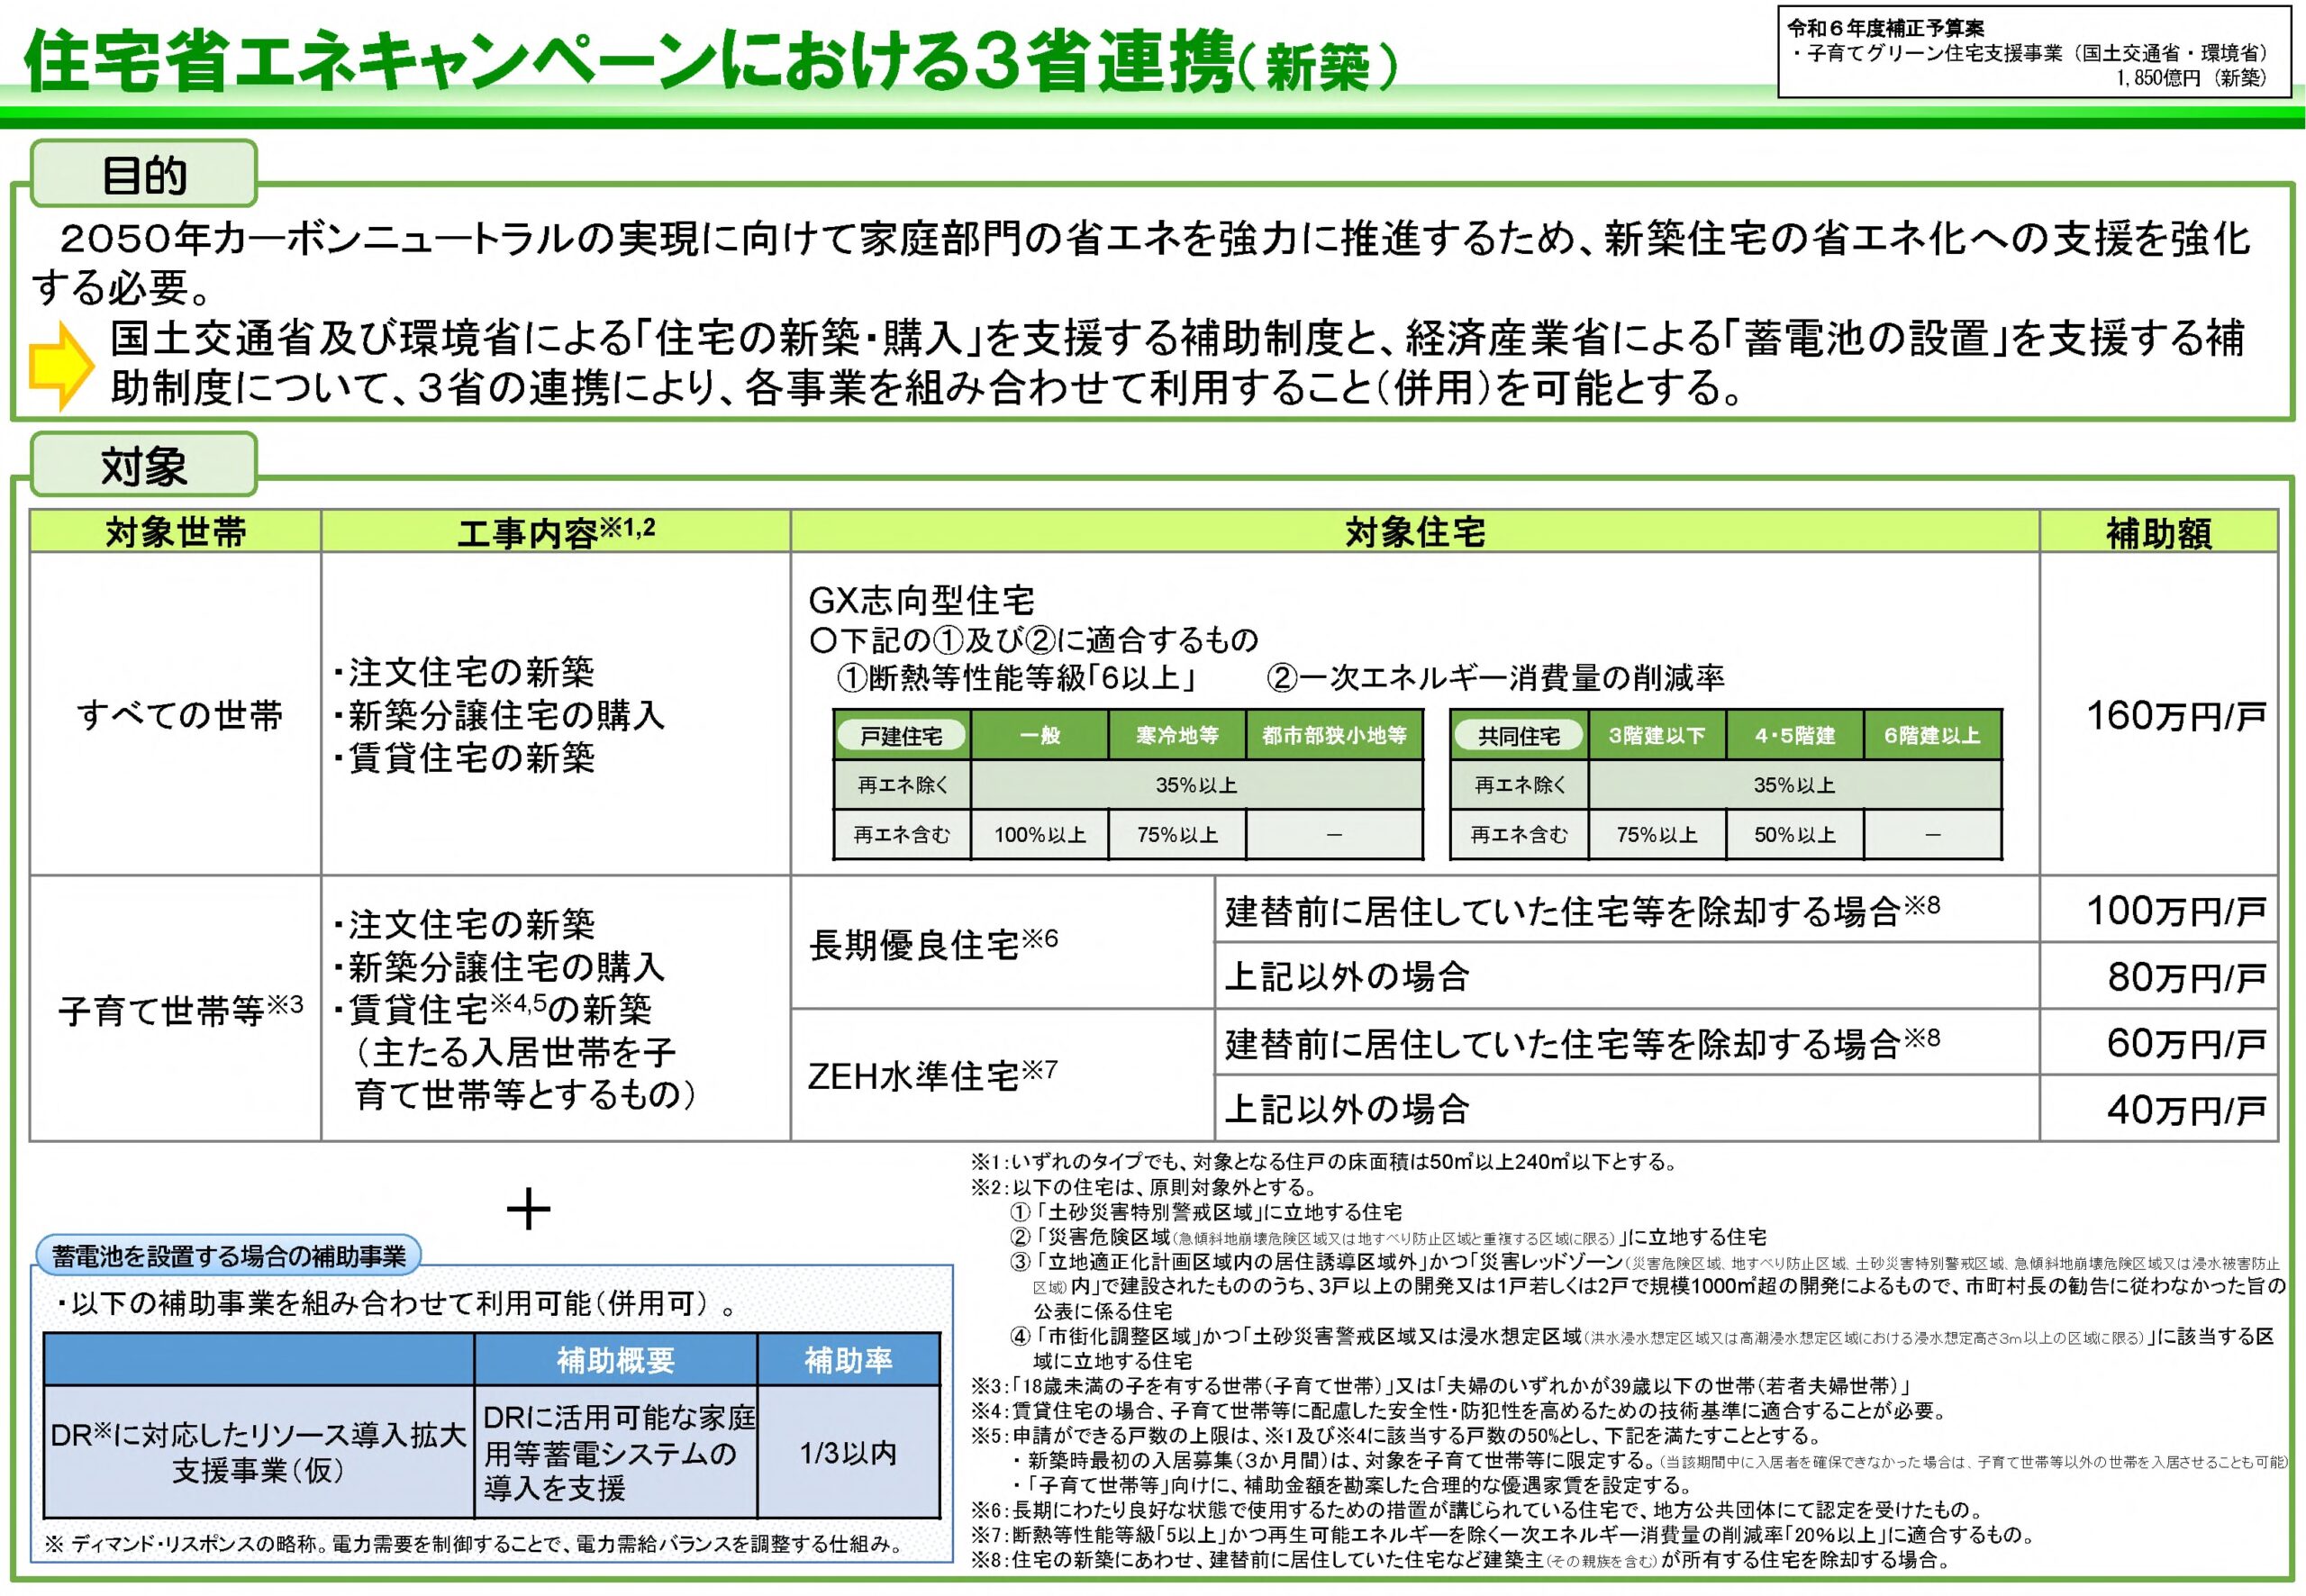Click the 補助率 header in battery table
This screenshot has height=1596, width=2306.
[848, 1360]
